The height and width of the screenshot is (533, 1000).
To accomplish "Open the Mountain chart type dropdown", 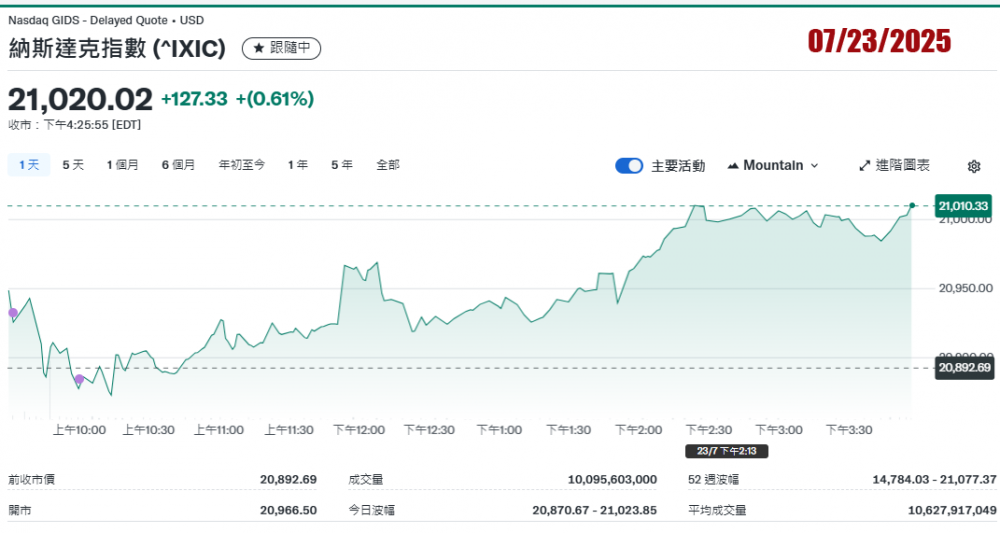I will (x=773, y=166).
